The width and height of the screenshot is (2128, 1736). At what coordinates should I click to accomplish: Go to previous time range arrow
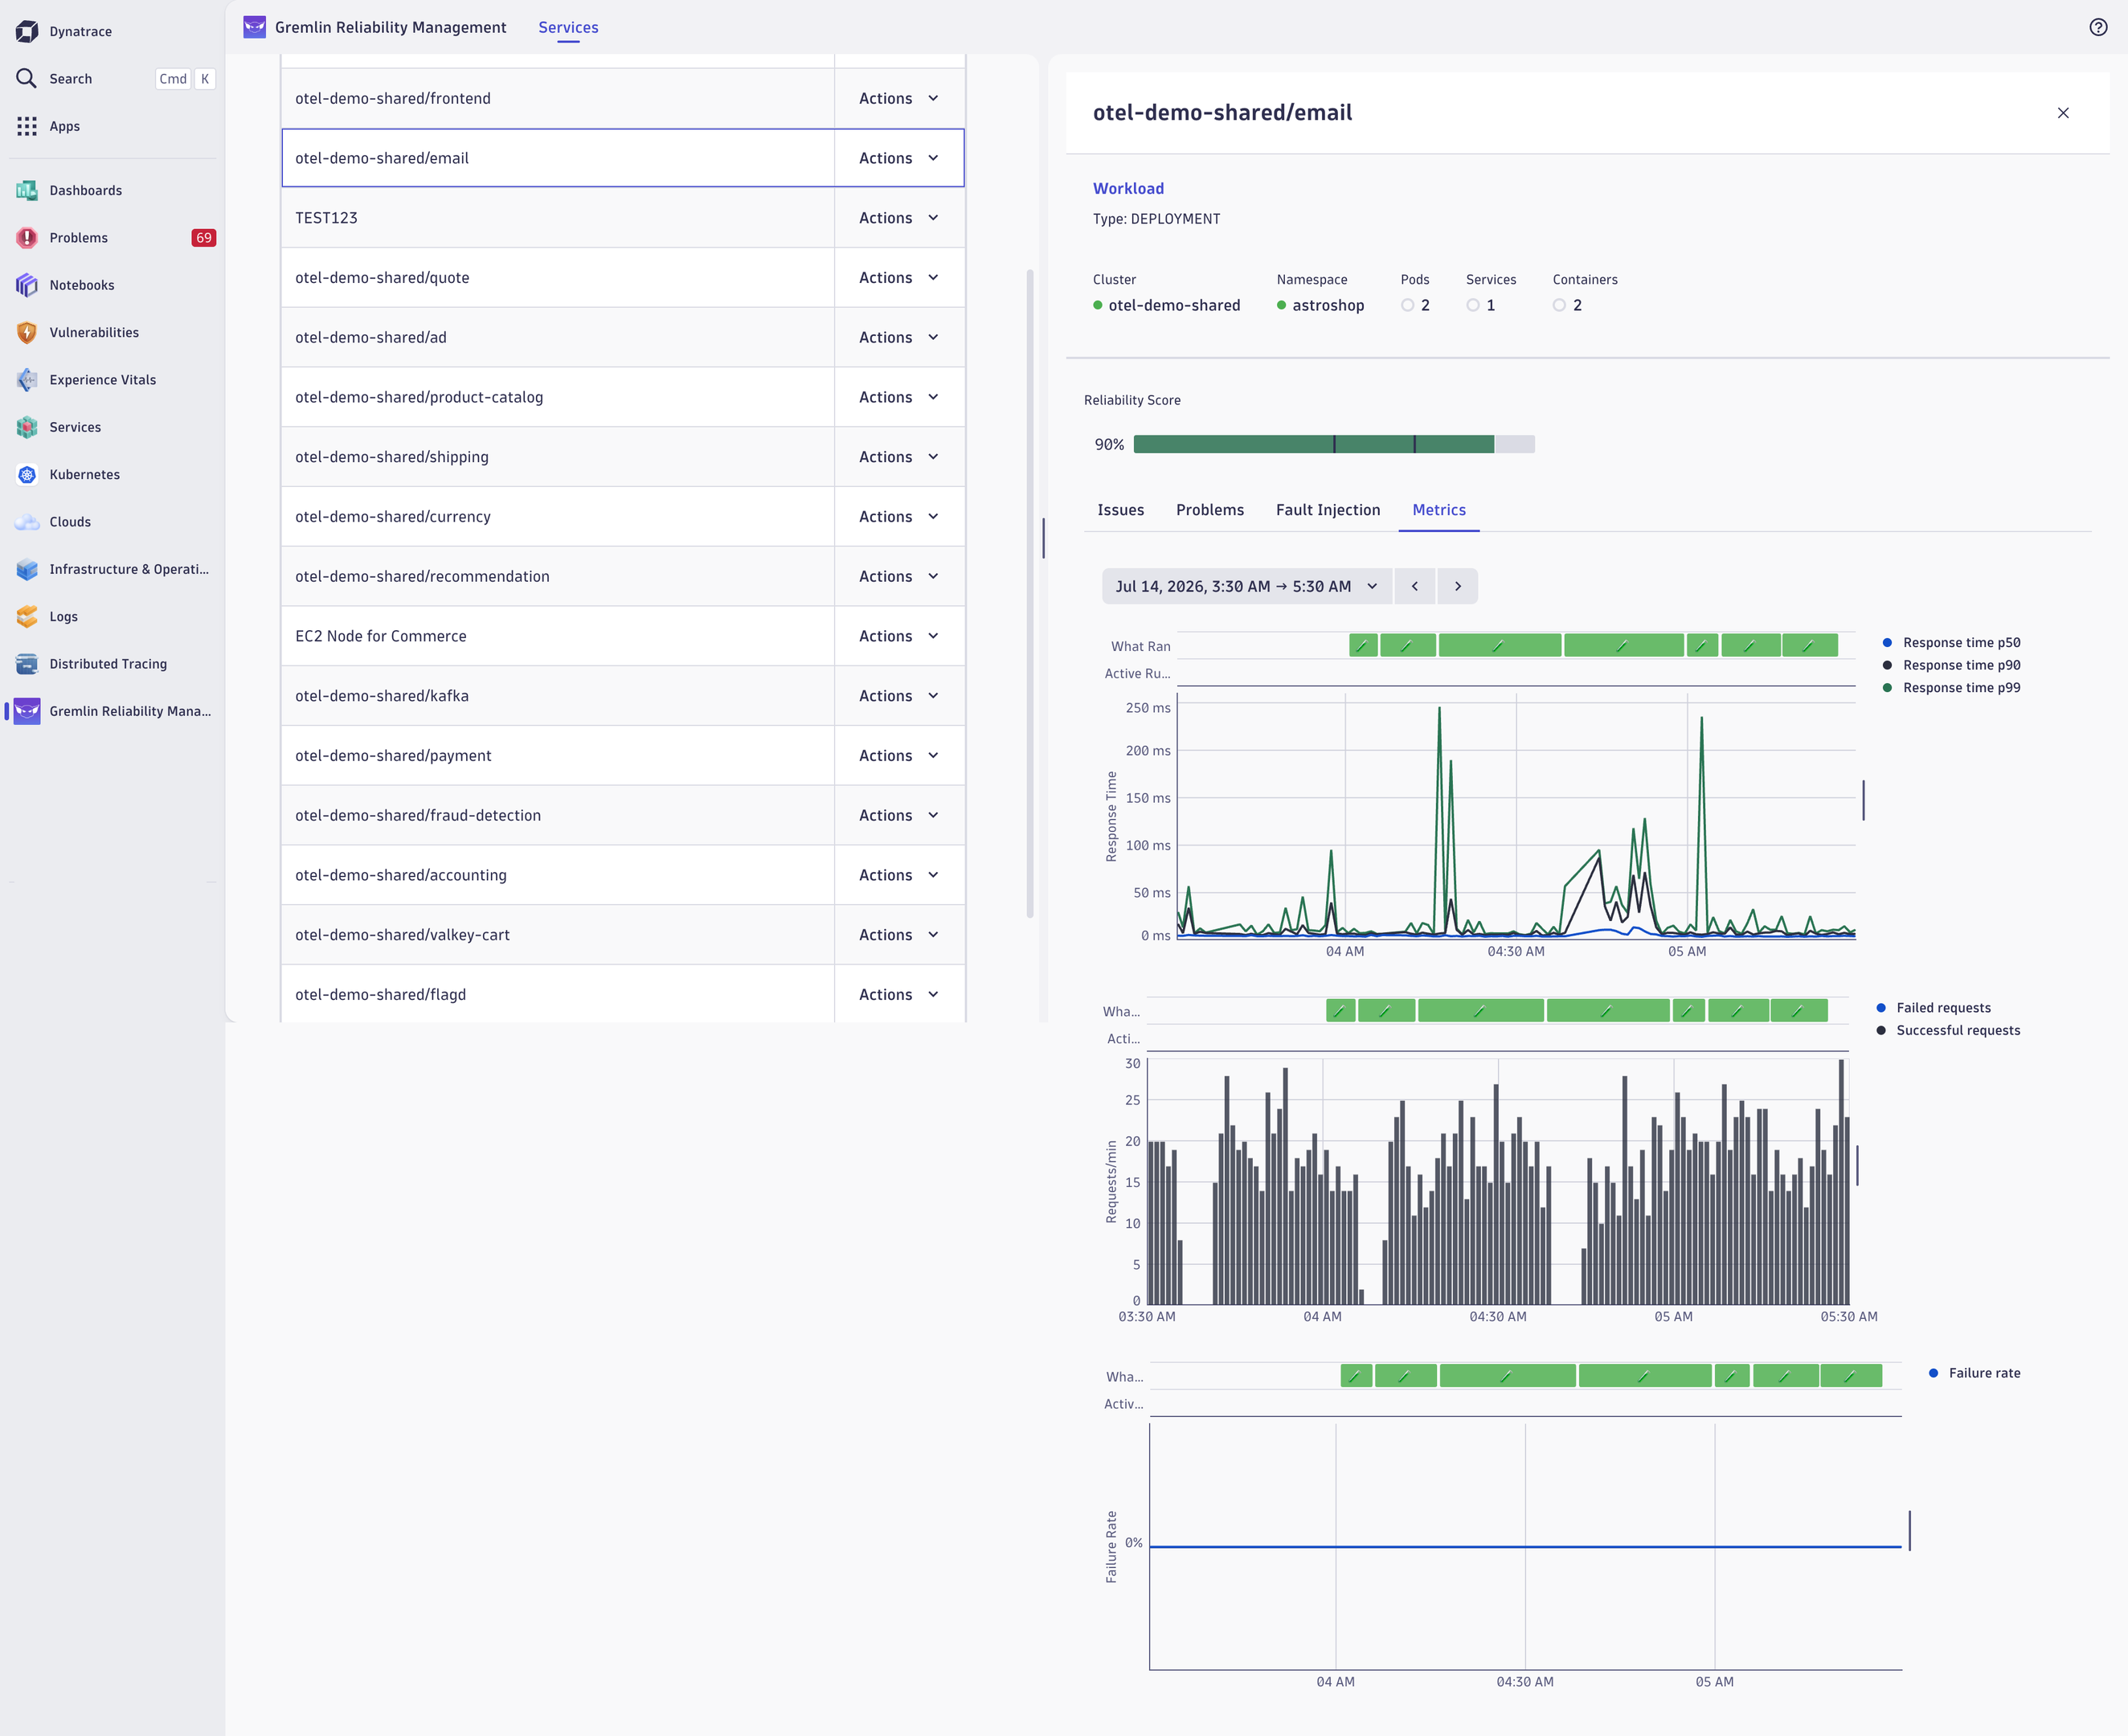(x=1414, y=586)
